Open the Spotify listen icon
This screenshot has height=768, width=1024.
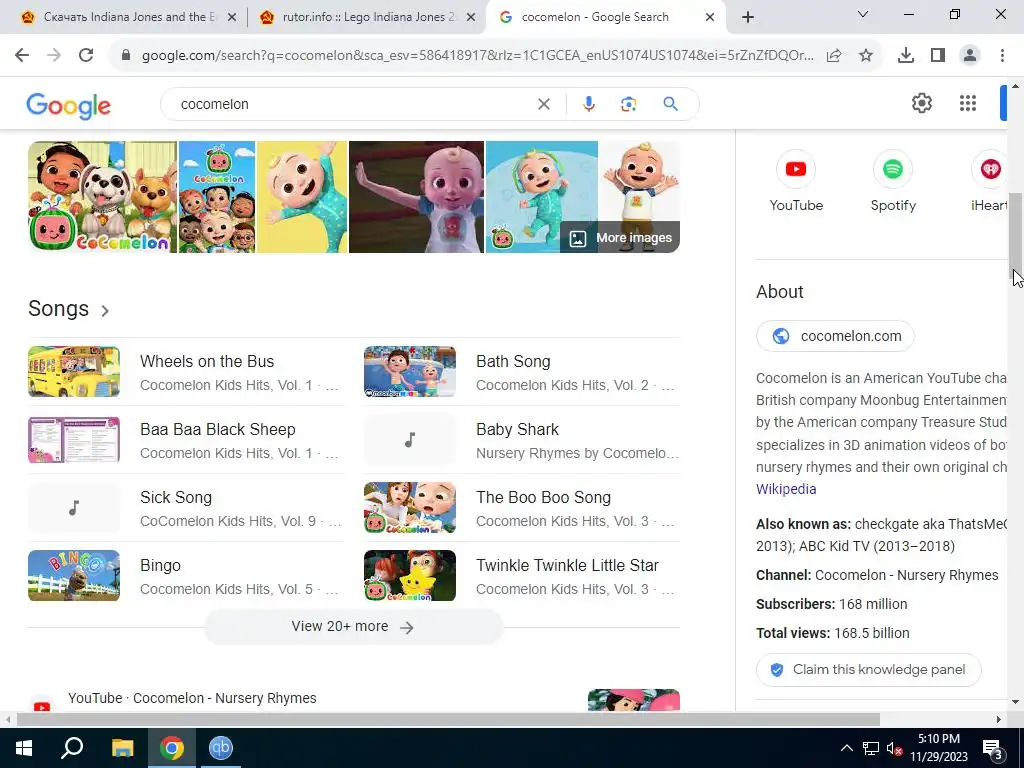tap(893, 169)
